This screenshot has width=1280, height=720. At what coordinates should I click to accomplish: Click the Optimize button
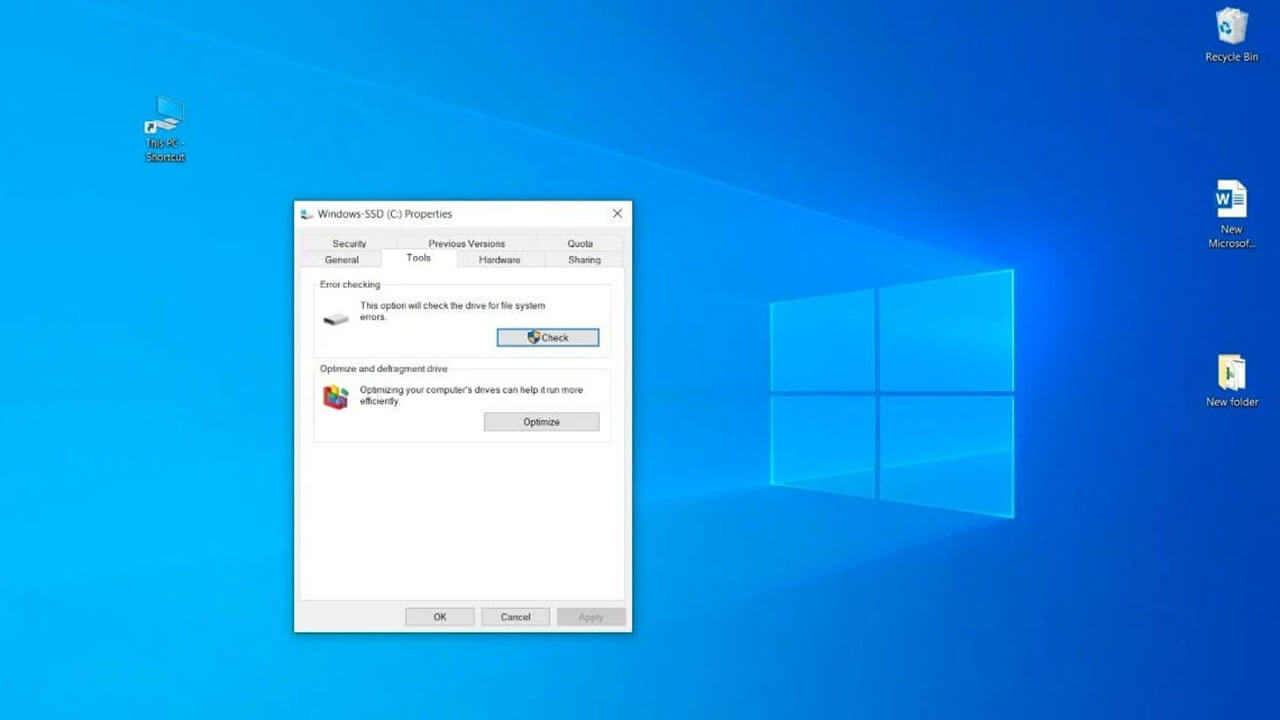coord(541,422)
